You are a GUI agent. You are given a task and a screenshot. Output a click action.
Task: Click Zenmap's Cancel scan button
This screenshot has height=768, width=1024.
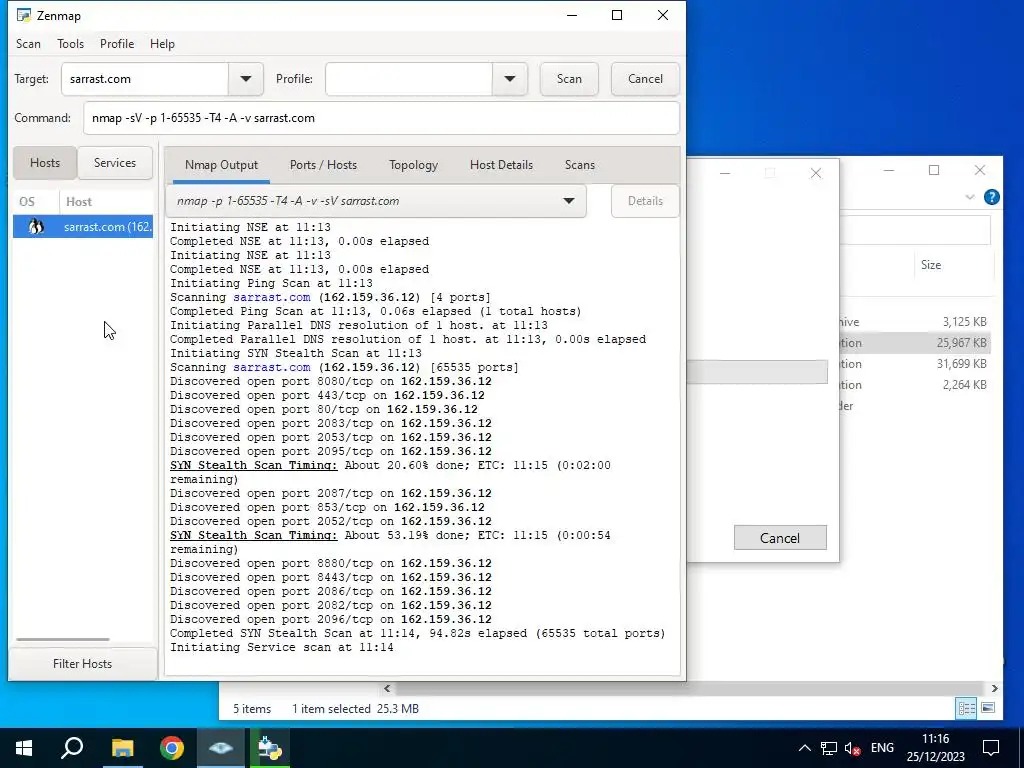pos(645,79)
